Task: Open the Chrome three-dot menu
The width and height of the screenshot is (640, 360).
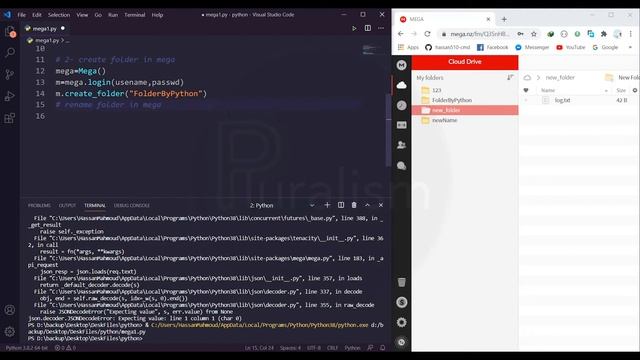Action: point(631,34)
